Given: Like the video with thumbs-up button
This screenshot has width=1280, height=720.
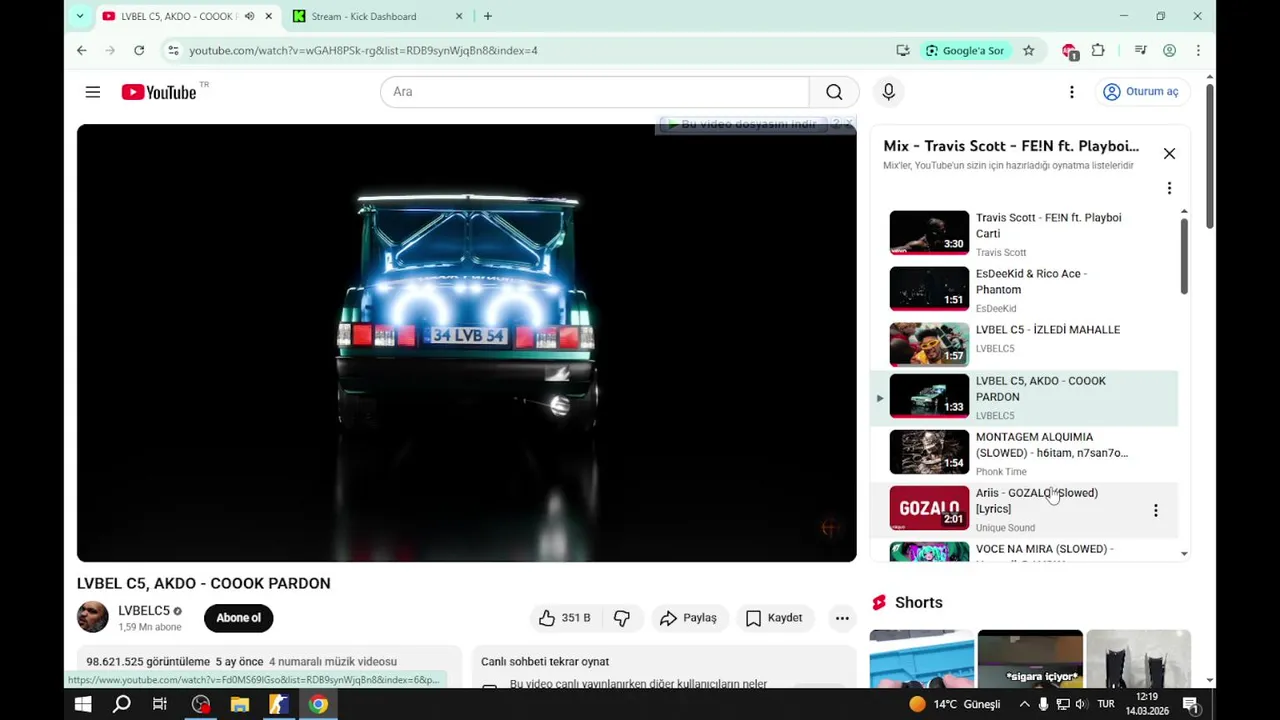Looking at the screenshot, I should tap(564, 618).
